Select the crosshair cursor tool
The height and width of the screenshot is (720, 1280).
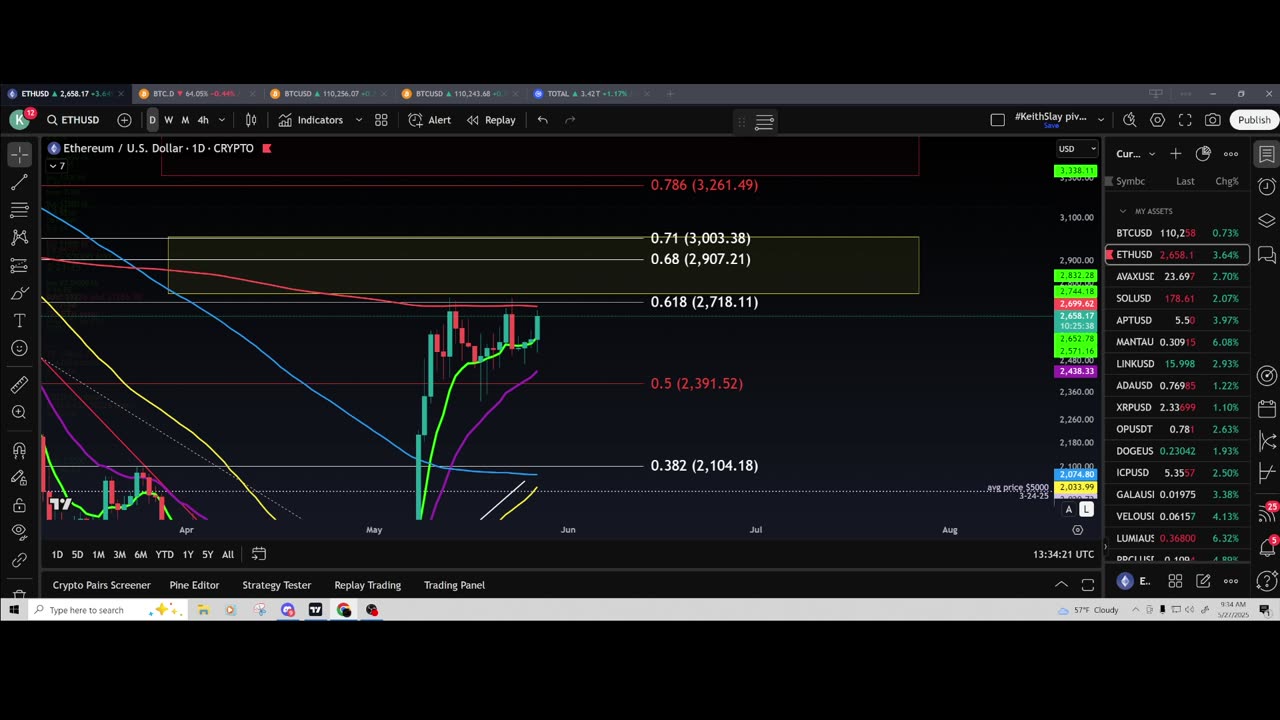tap(19, 155)
